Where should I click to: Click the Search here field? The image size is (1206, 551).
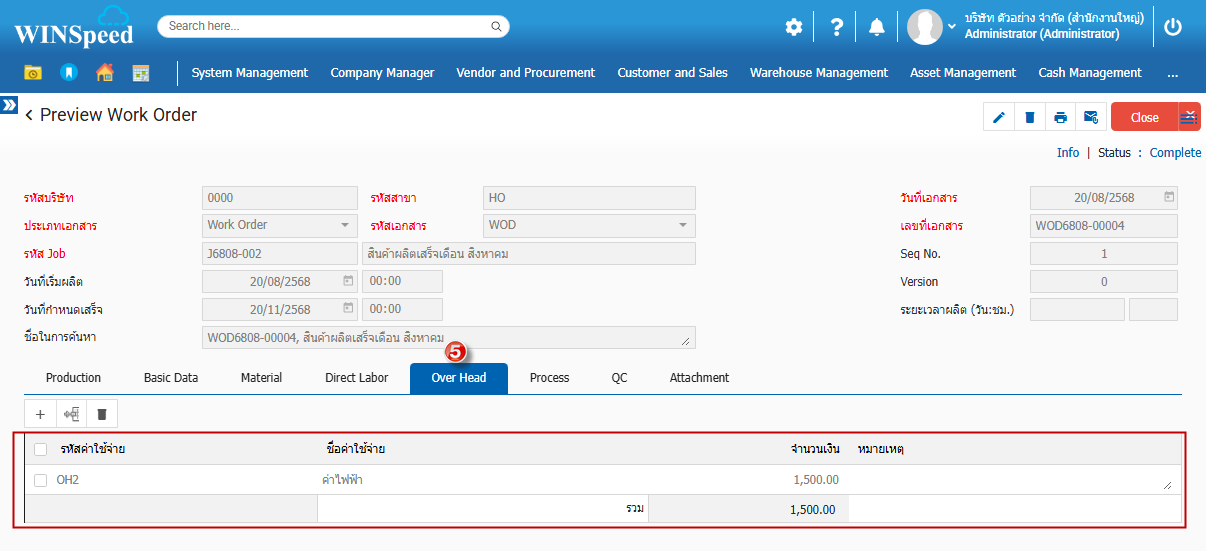click(333, 26)
